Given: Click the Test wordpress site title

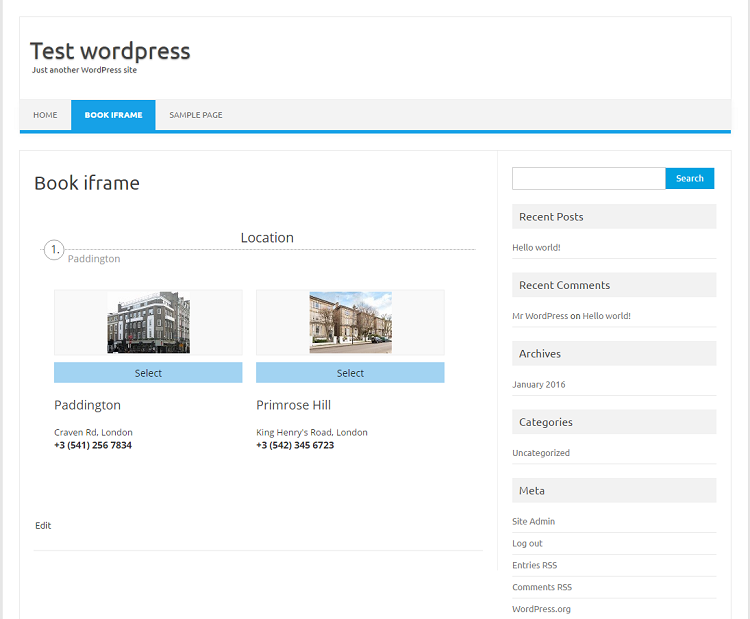Looking at the screenshot, I should [110, 51].
